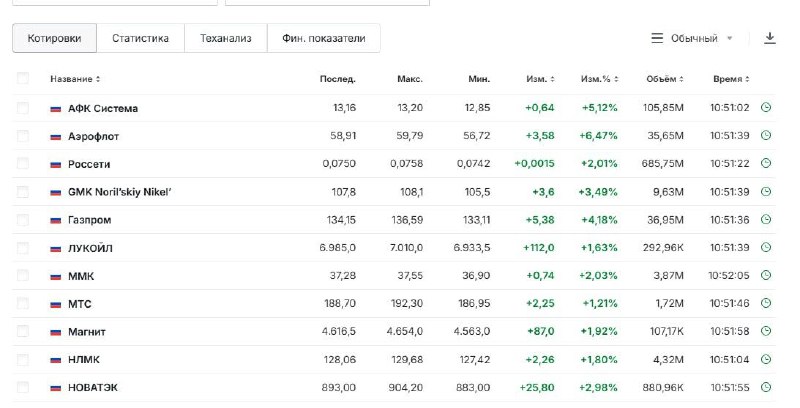Image resolution: width=800 pixels, height=408 pixels.
Task: Click the clock icon in МТС row
Action: [x=765, y=303]
